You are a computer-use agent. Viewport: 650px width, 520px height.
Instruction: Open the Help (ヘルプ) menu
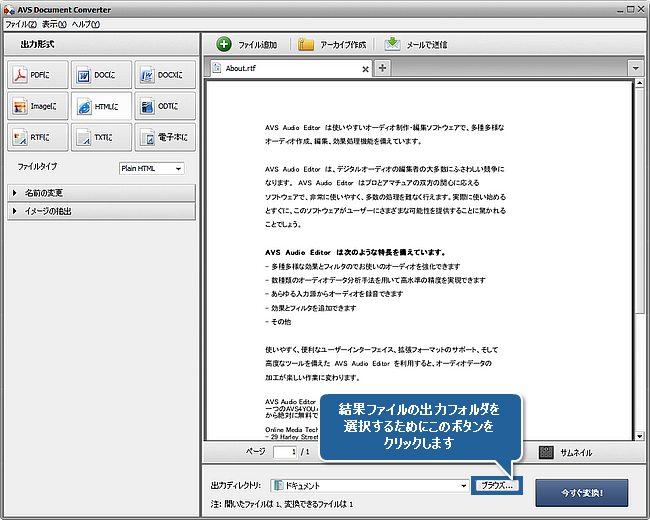pyautogui.click(x=86, y=24)
